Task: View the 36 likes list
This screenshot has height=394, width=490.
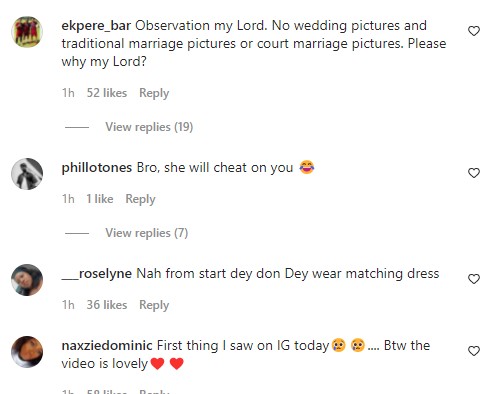Action: click(107, 305)
